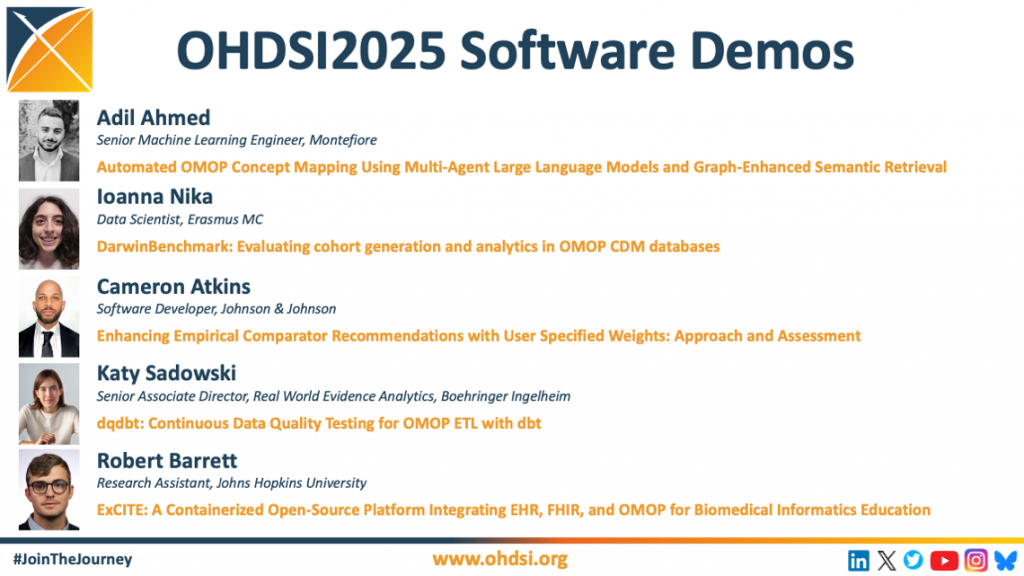The height and width of the screenshot is (576, 1024).
Task: Click the YouTube icon
Action: tap(944, 560)
